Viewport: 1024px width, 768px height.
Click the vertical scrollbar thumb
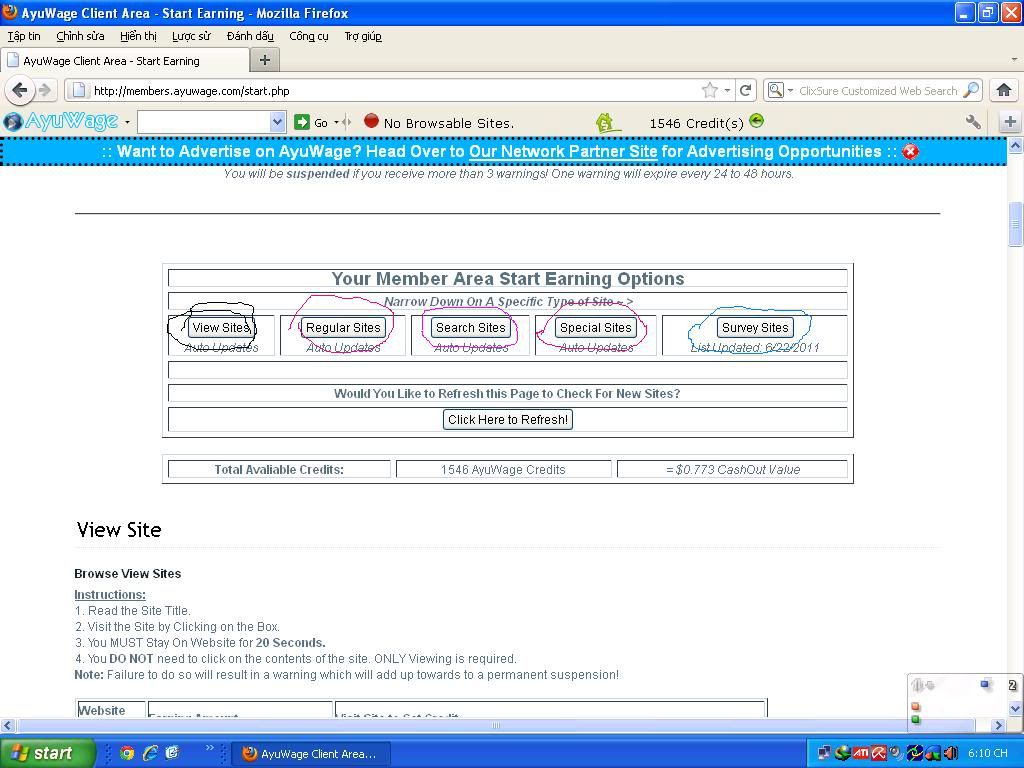(1015, 225)
